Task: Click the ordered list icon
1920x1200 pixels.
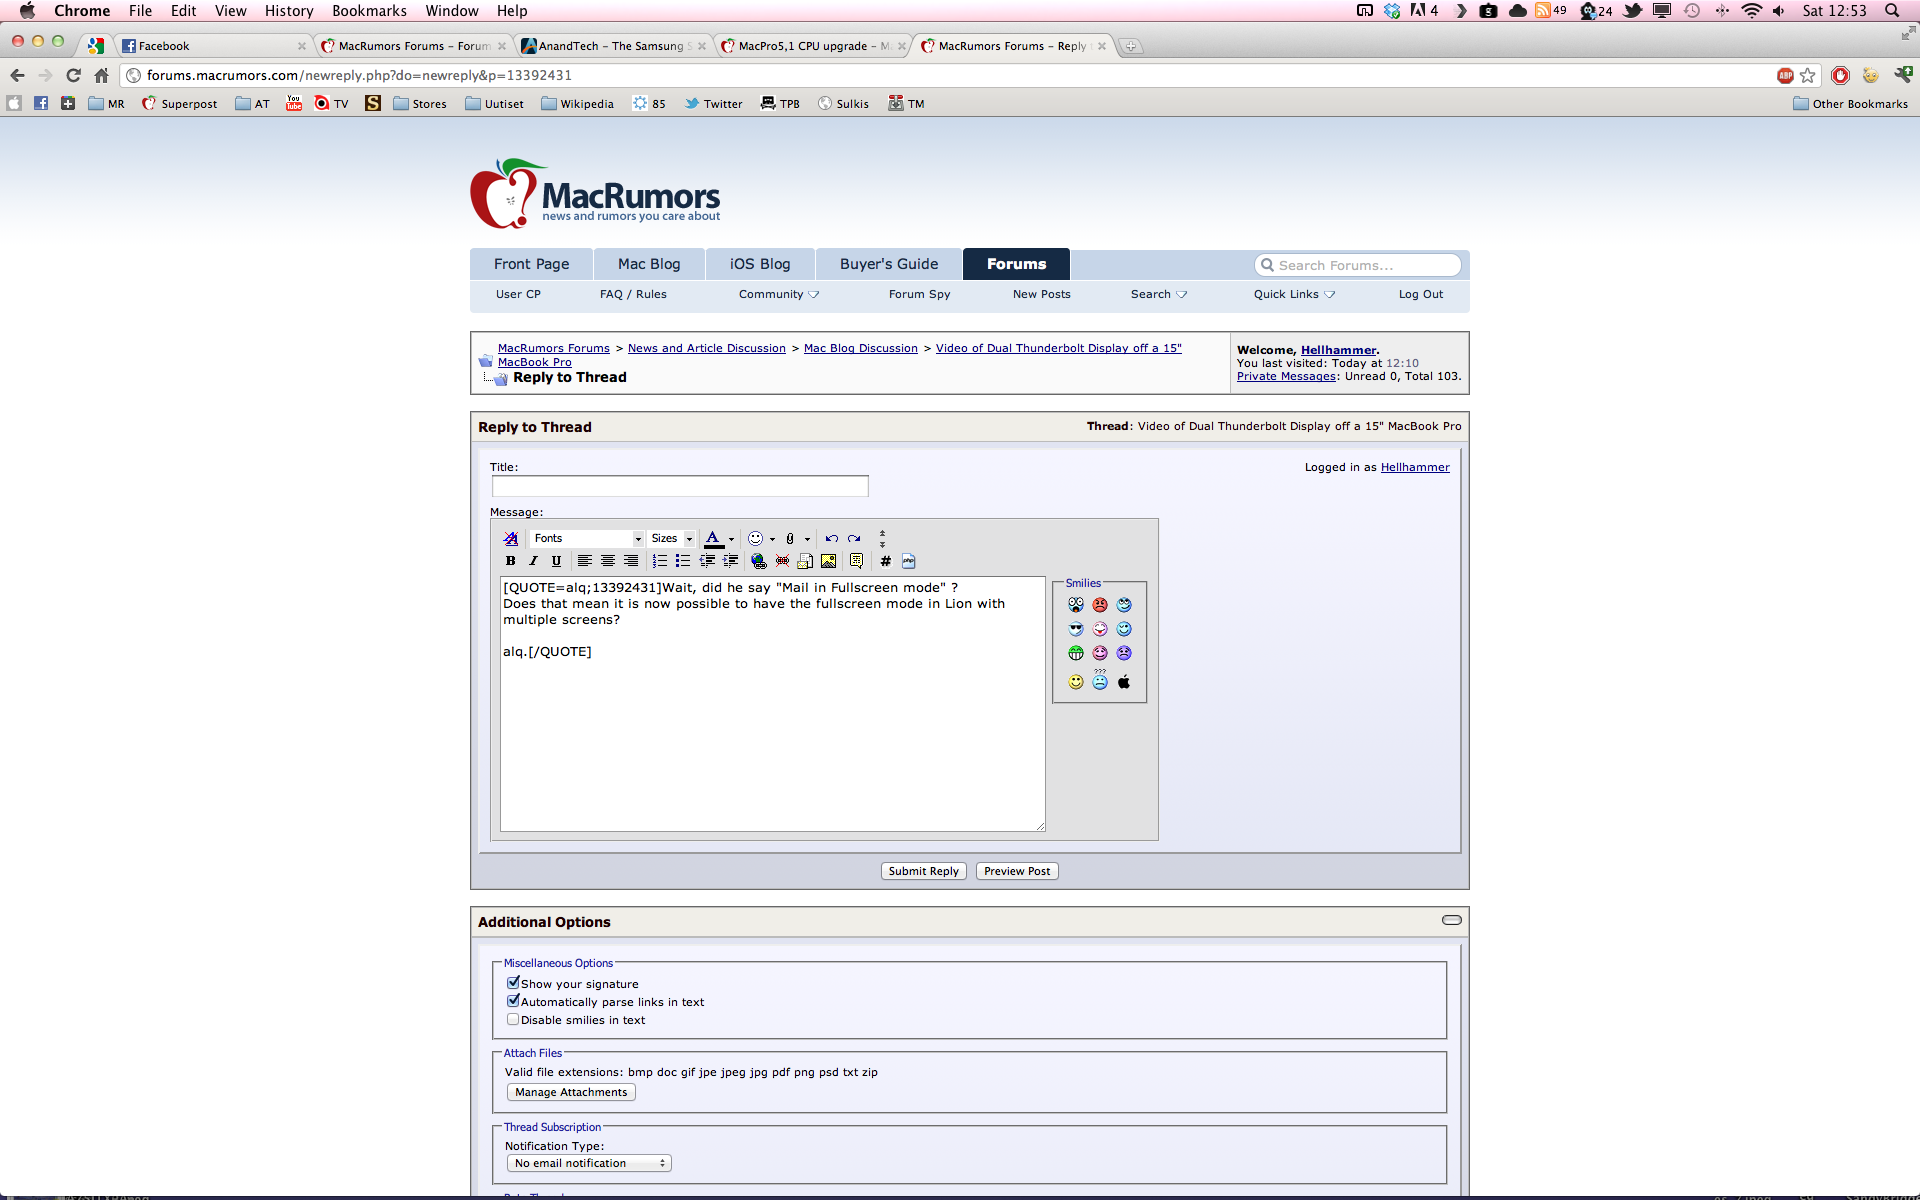Action: (x=659, y=561)
